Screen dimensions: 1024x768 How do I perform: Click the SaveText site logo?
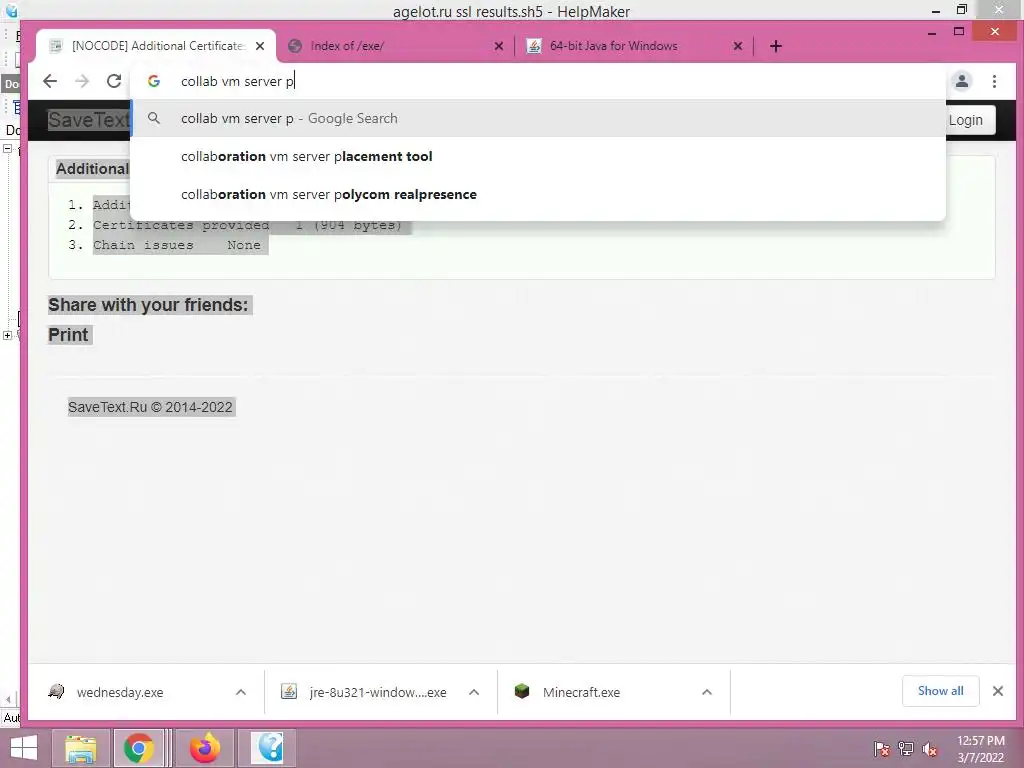(88, 120)
